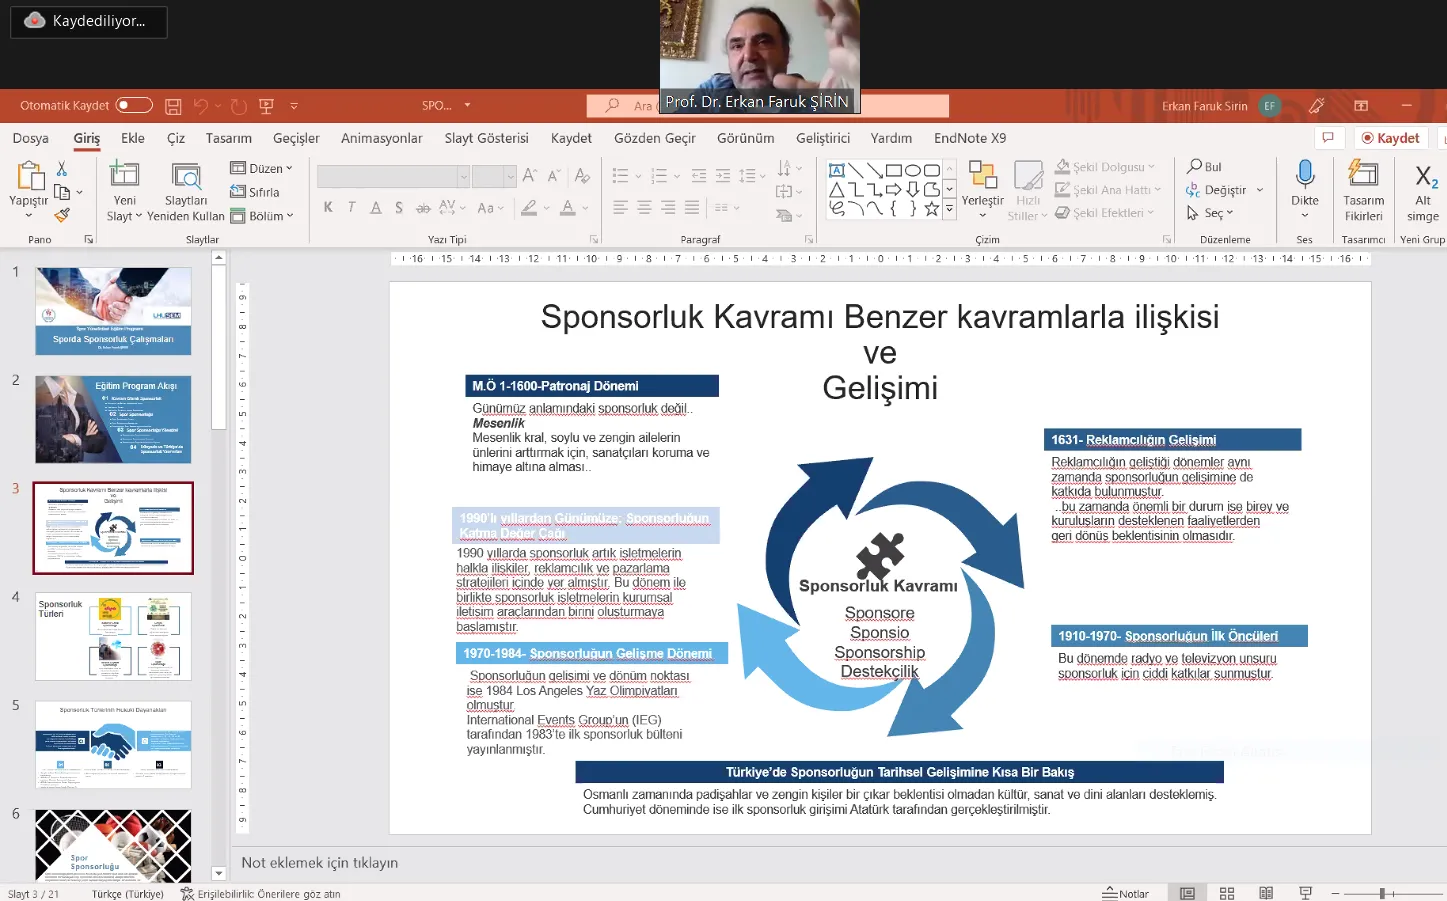The width and height of the screenshot is (1447, 901).
Task: Click the scissors cut icon
Action: tap(62, 169)
